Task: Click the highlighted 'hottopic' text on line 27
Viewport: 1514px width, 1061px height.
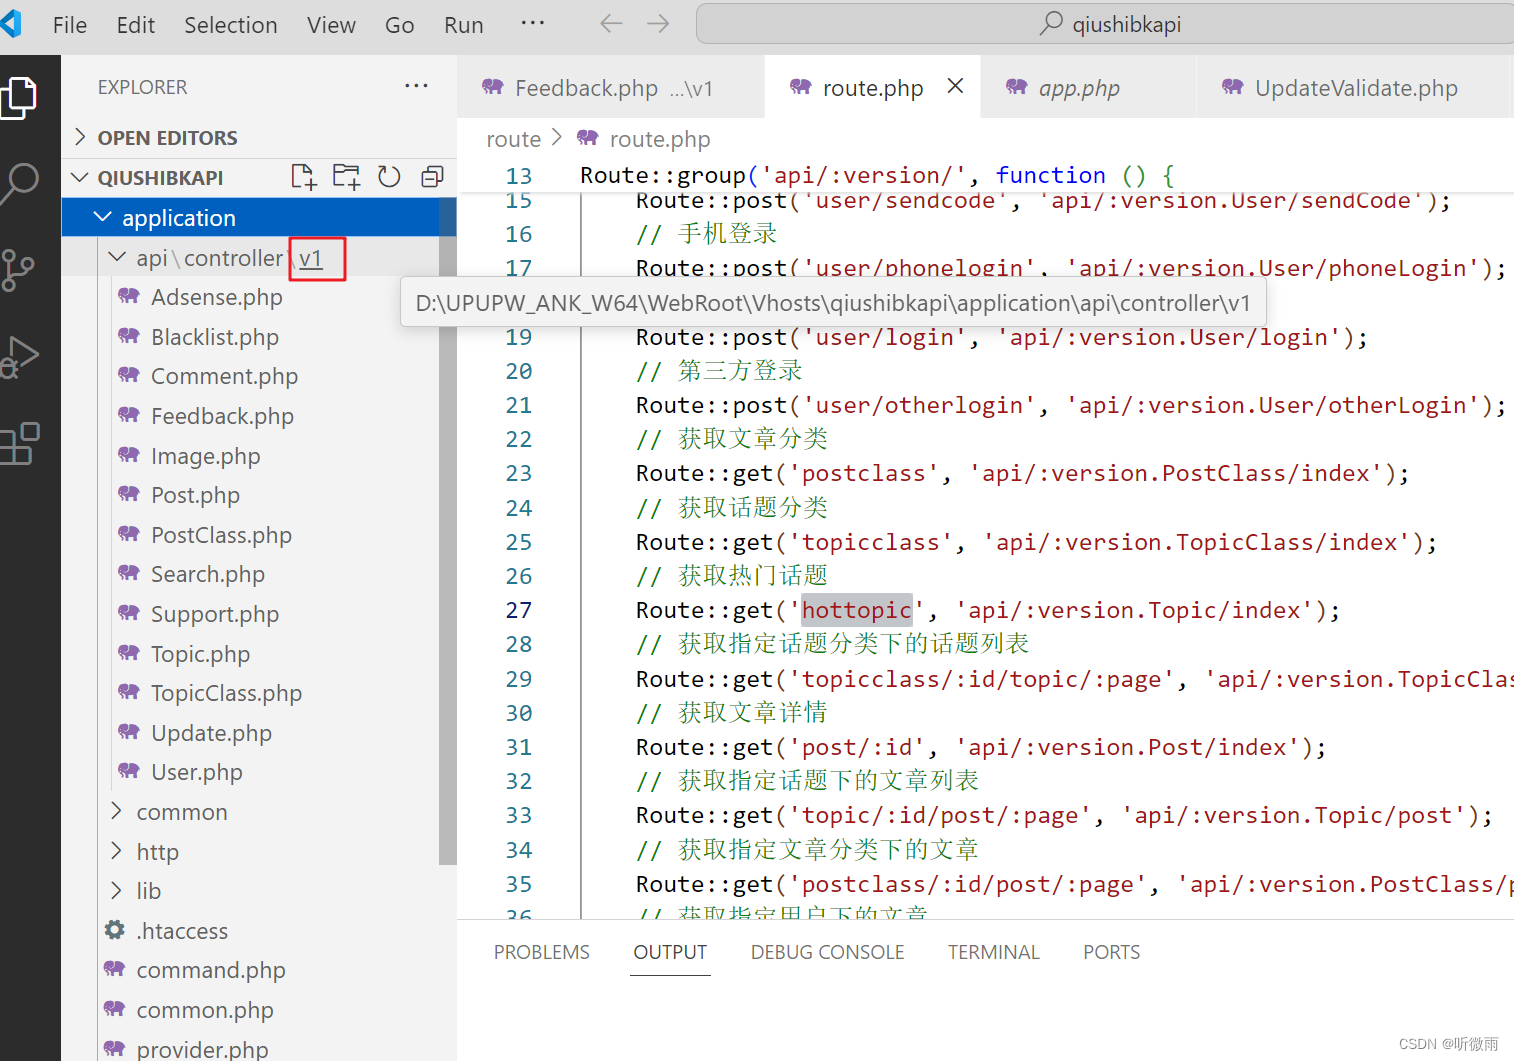Action: 857,610
